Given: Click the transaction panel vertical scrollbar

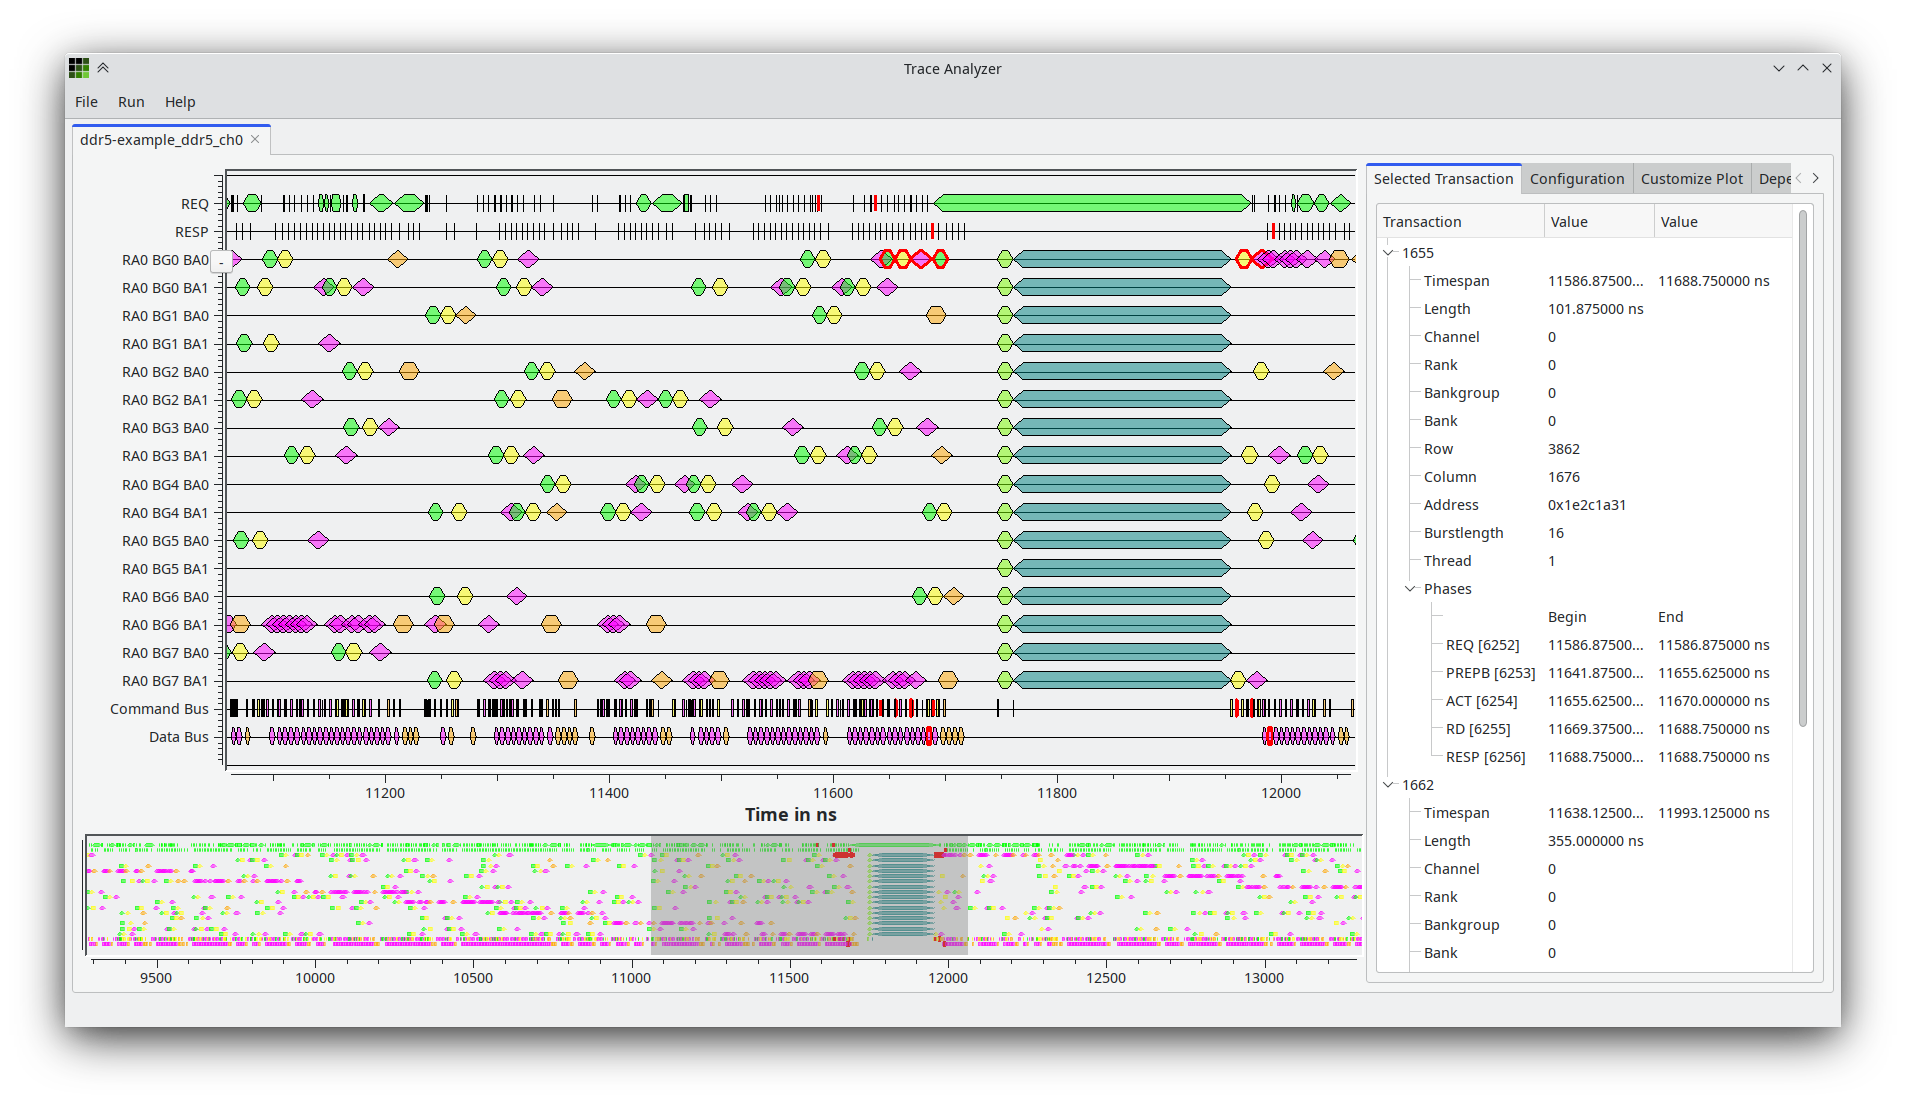Looking at the screenshot, I should coord(1802,470).
